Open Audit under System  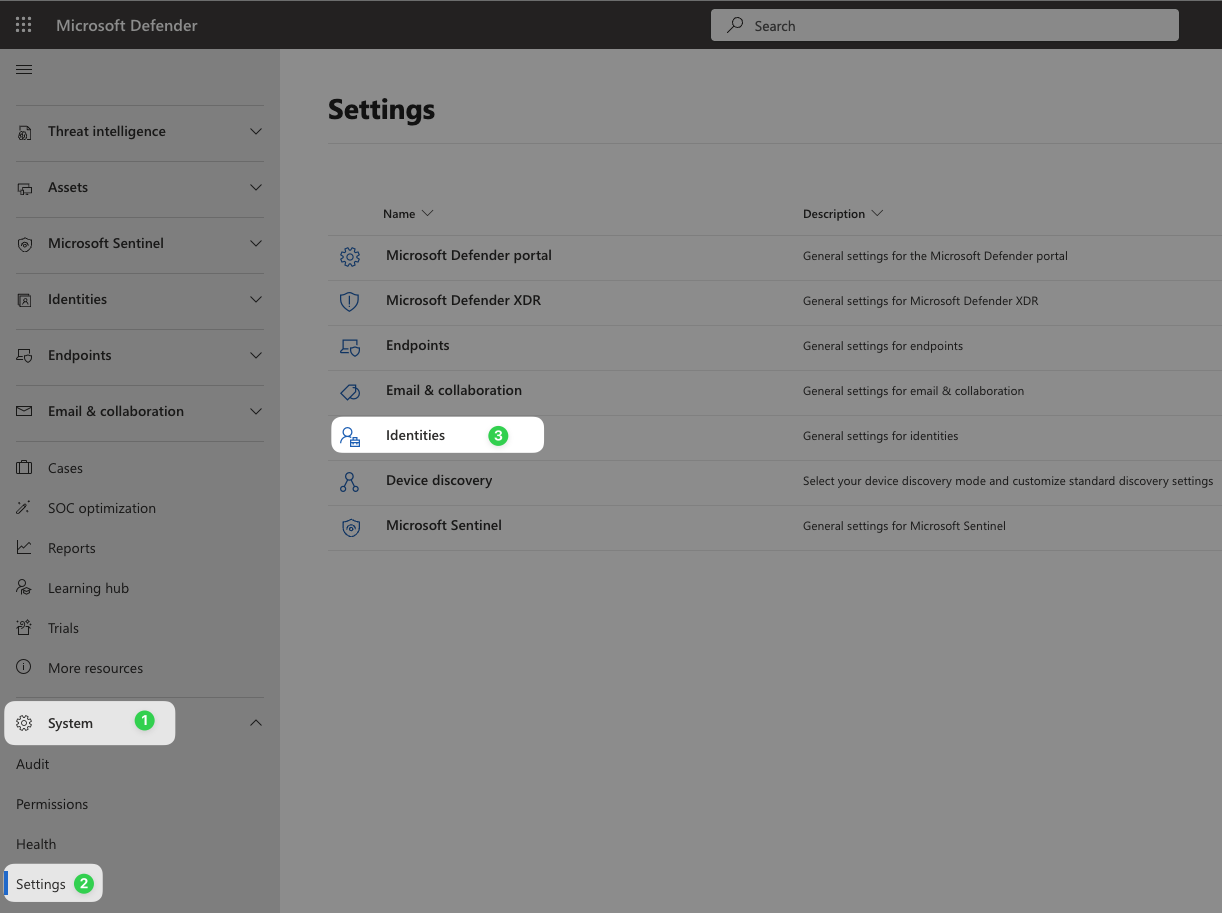coord(32,764)
